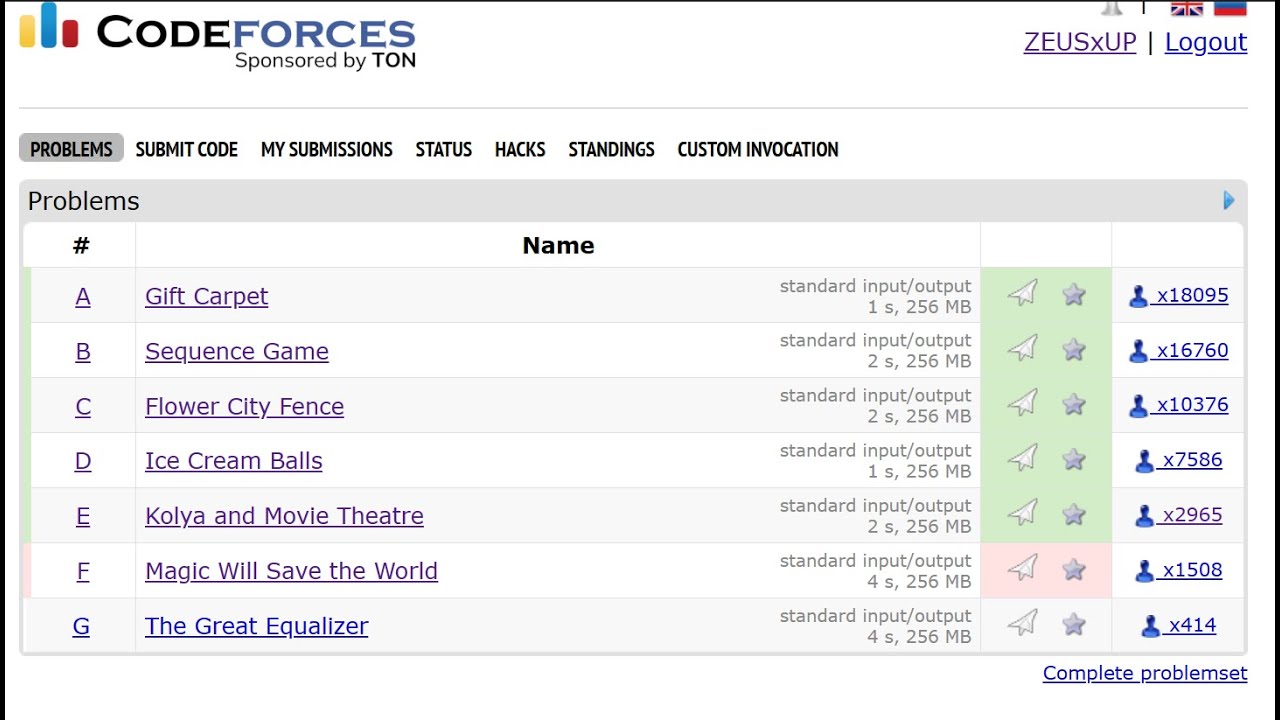The image size is (1280, 720).
Task: Go to Submit Code tab
Action: (186, 149)
